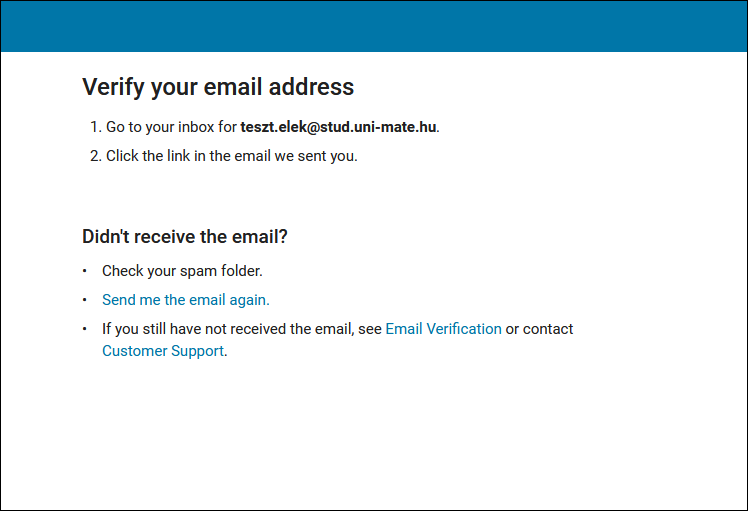748x511 pixels.
Task: Click the "Check your spam folder." text
Action: [182, 271]
